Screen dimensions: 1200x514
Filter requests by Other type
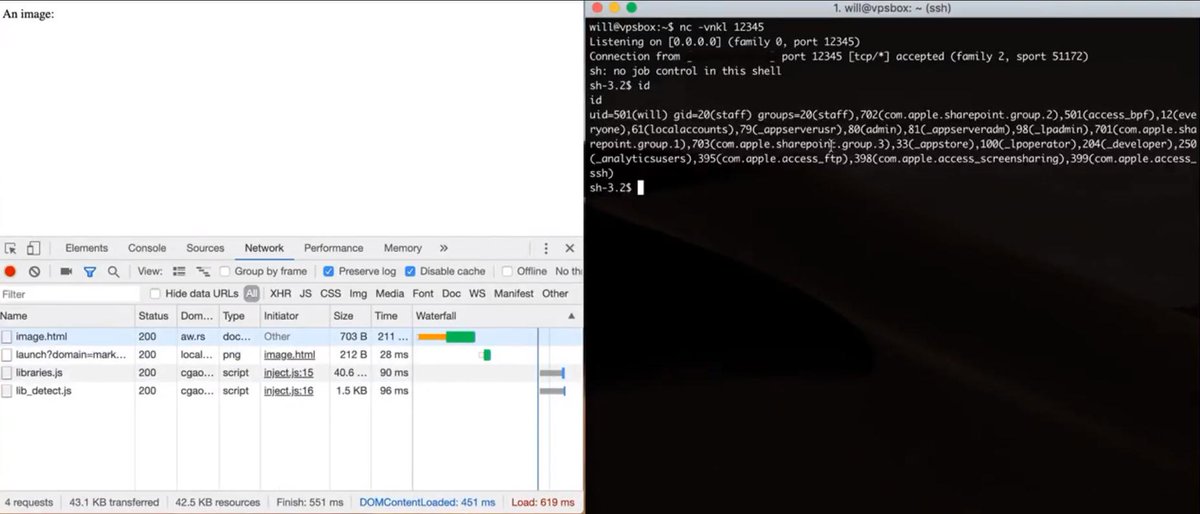(x=555, y=294)
